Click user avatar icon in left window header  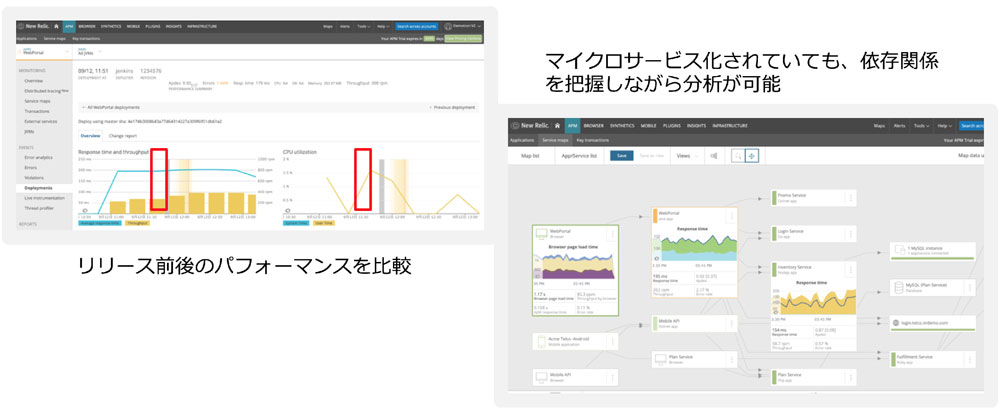[x=448, y=26]
